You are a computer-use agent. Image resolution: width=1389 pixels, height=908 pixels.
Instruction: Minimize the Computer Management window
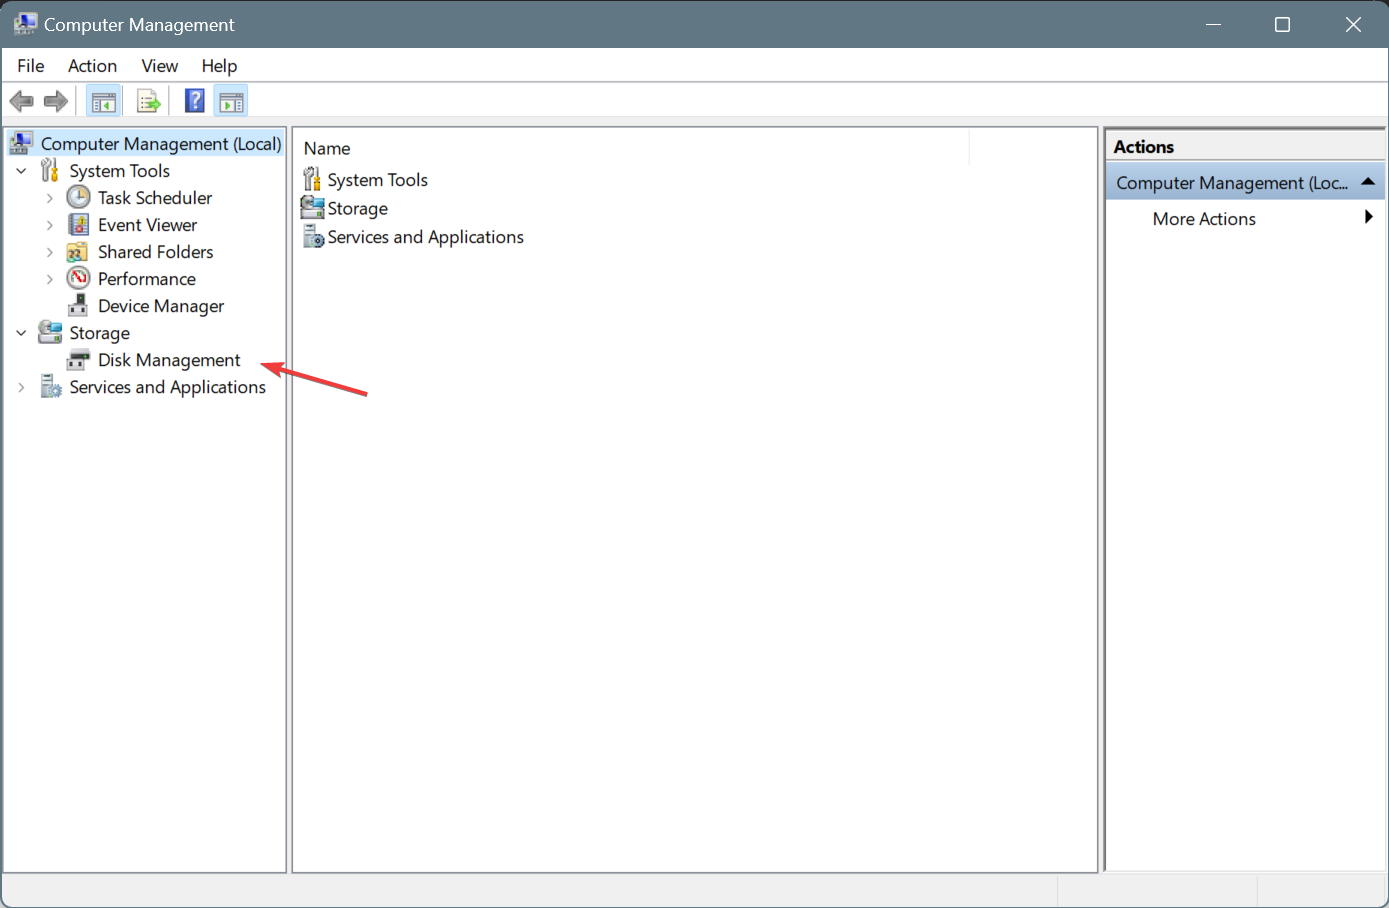pos(1214,24)
